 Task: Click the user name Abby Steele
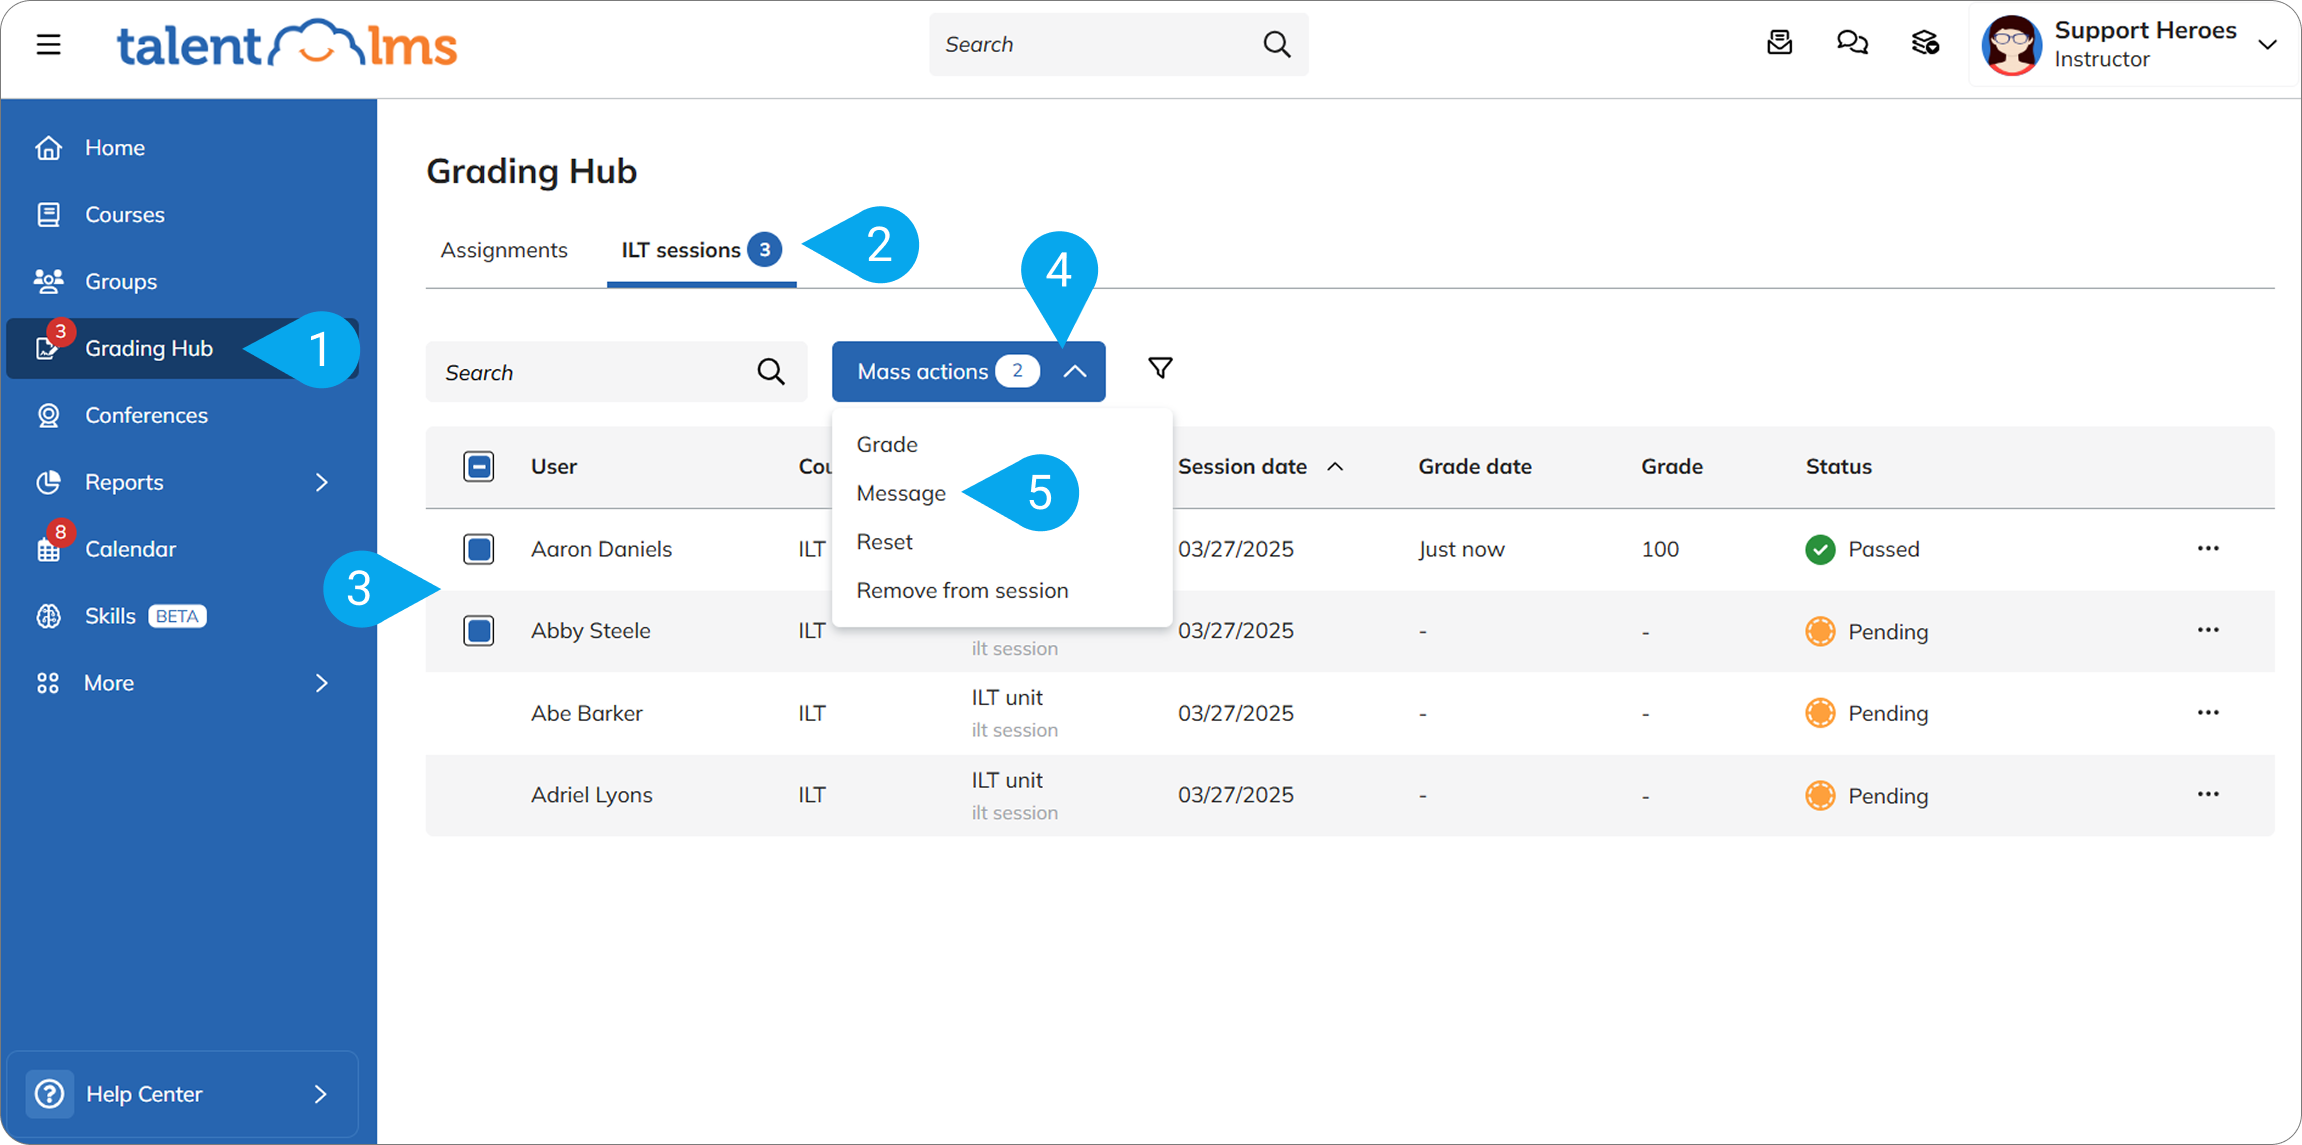pyautogui.click(x=590, y=631)
